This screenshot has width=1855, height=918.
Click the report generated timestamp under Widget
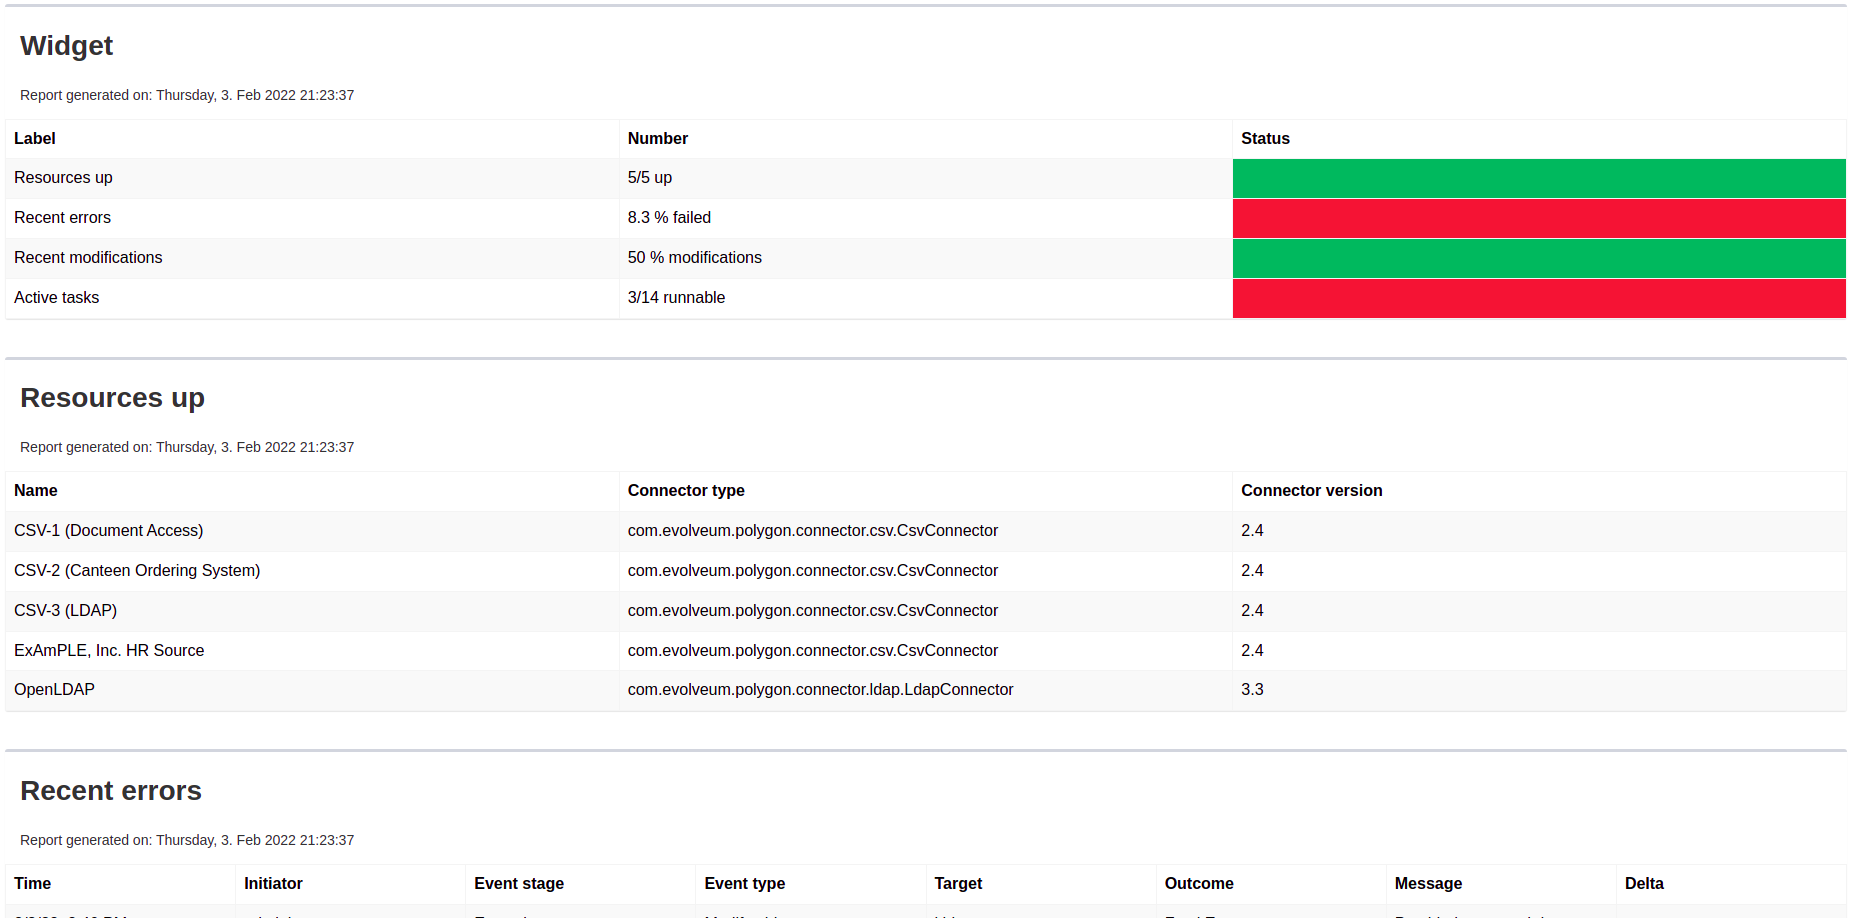(x=187, y=95)
